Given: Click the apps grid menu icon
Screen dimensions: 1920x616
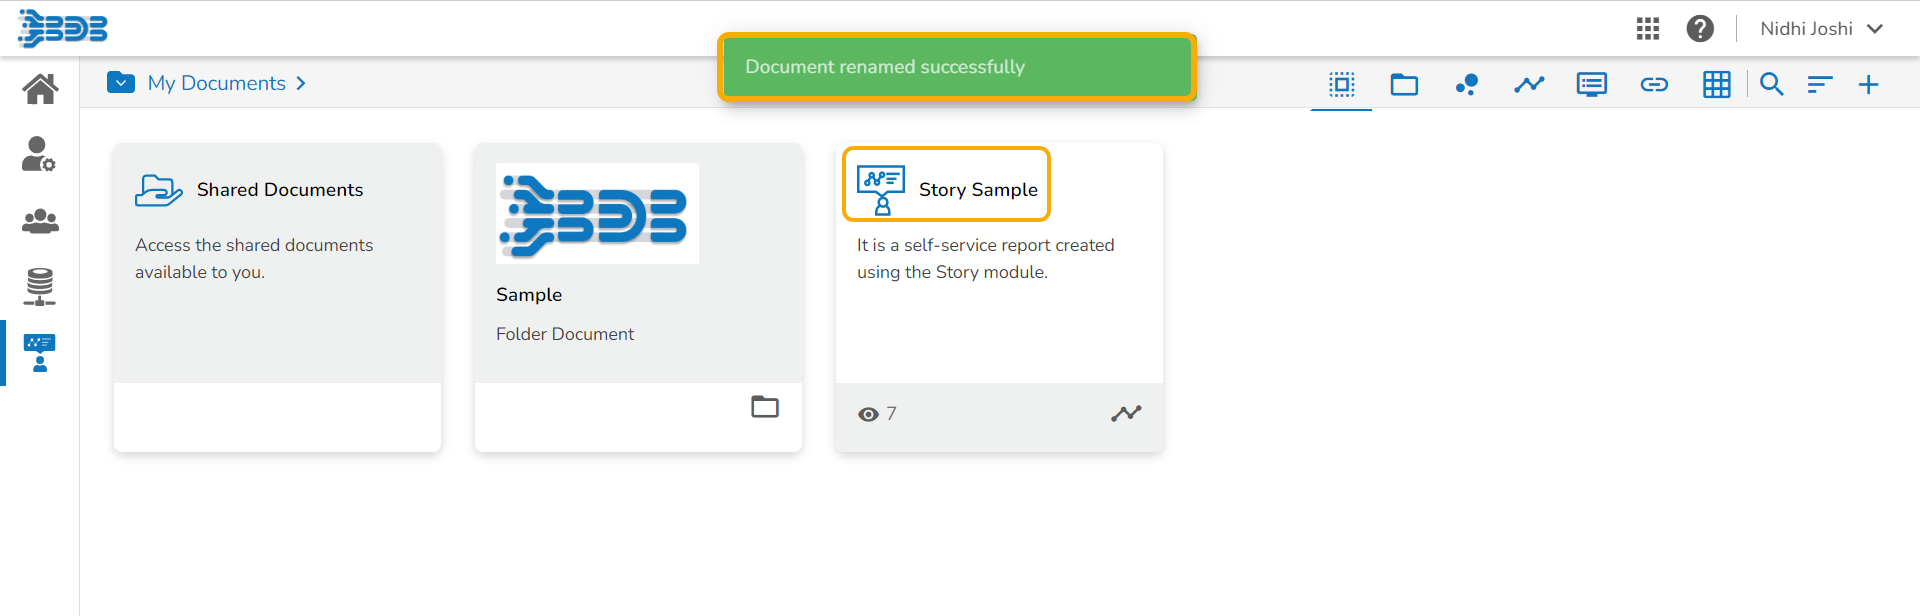Looking at the screenshot, I should (1648, 29).
